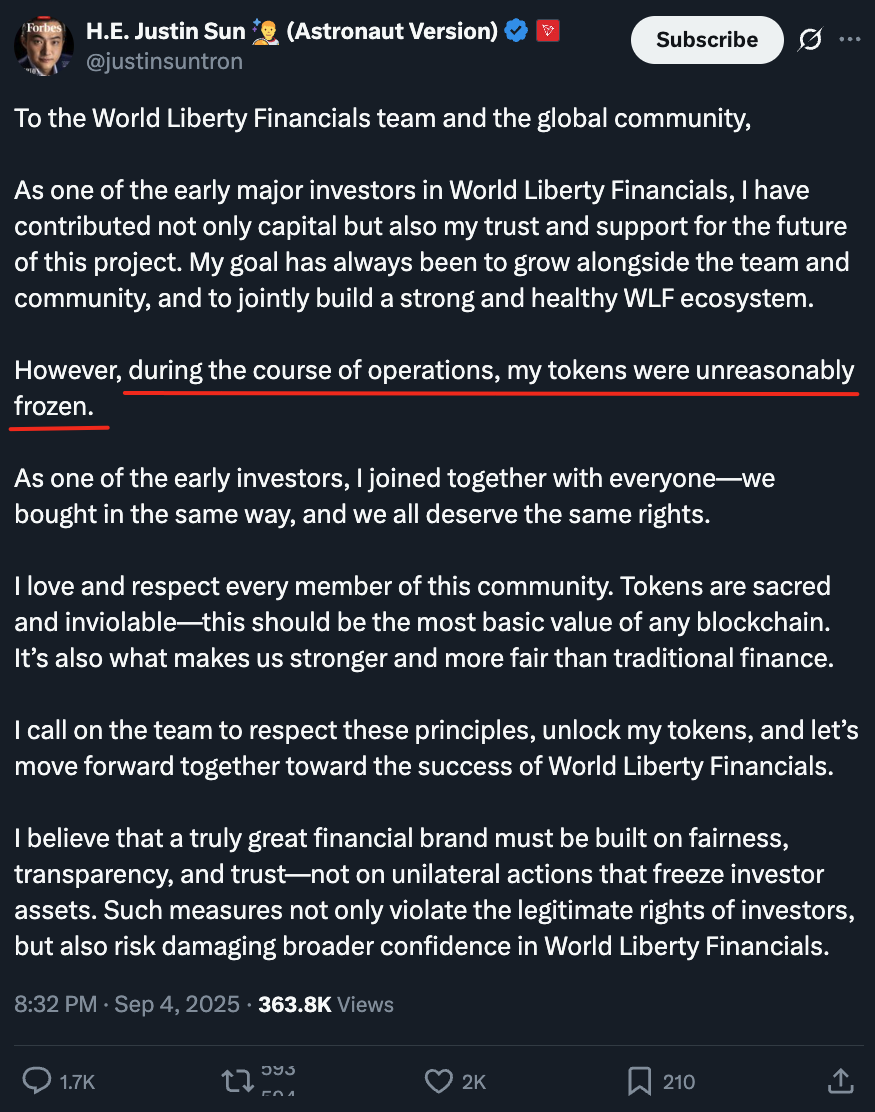
Task: Share post via the upload arrow icon
Action: pyautogui.click(x=840, y=1081)
